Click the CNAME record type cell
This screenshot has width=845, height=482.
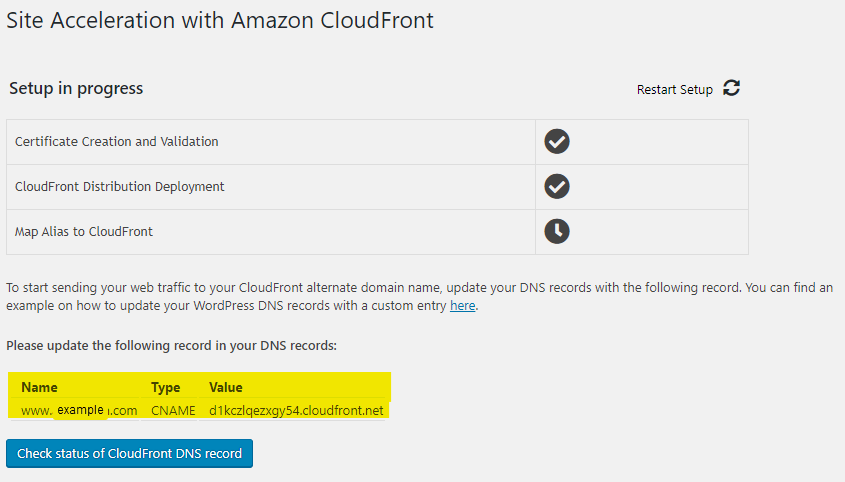(173, 410)
